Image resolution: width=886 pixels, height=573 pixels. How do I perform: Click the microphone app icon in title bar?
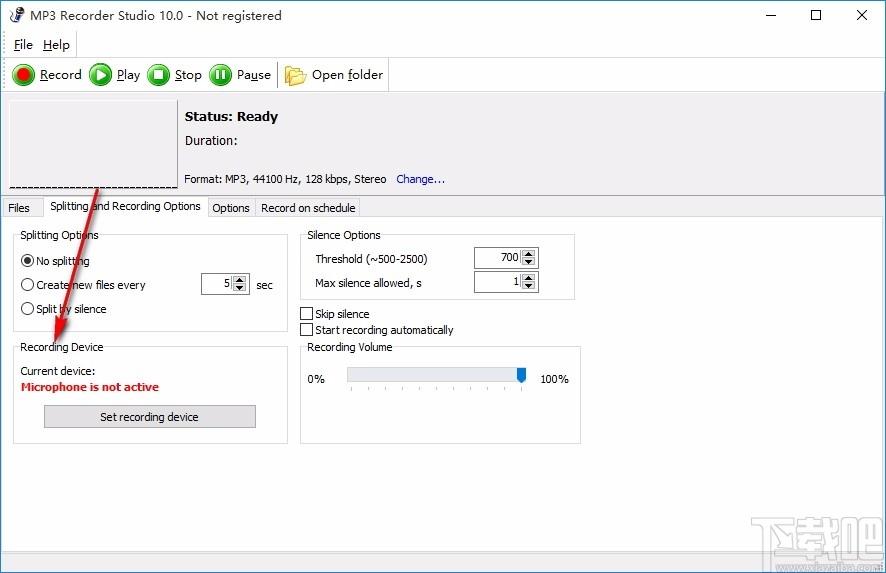pyautogui.click(x=17, y=15)
